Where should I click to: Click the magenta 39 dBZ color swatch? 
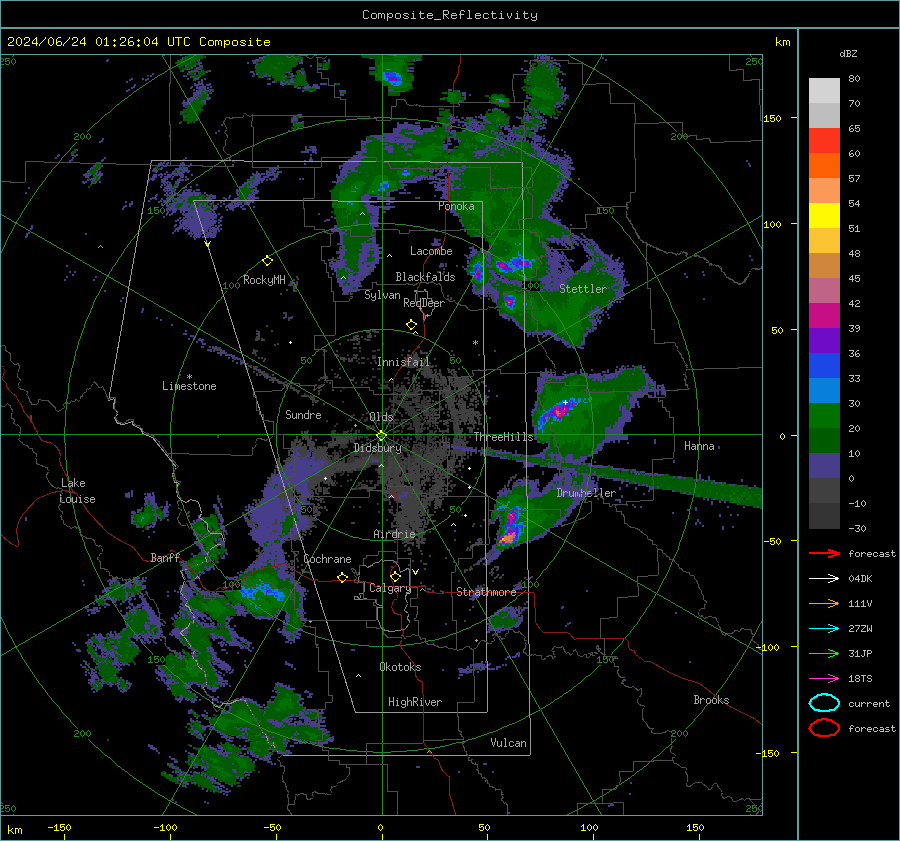pyautogui.click(x=824, y=315)
